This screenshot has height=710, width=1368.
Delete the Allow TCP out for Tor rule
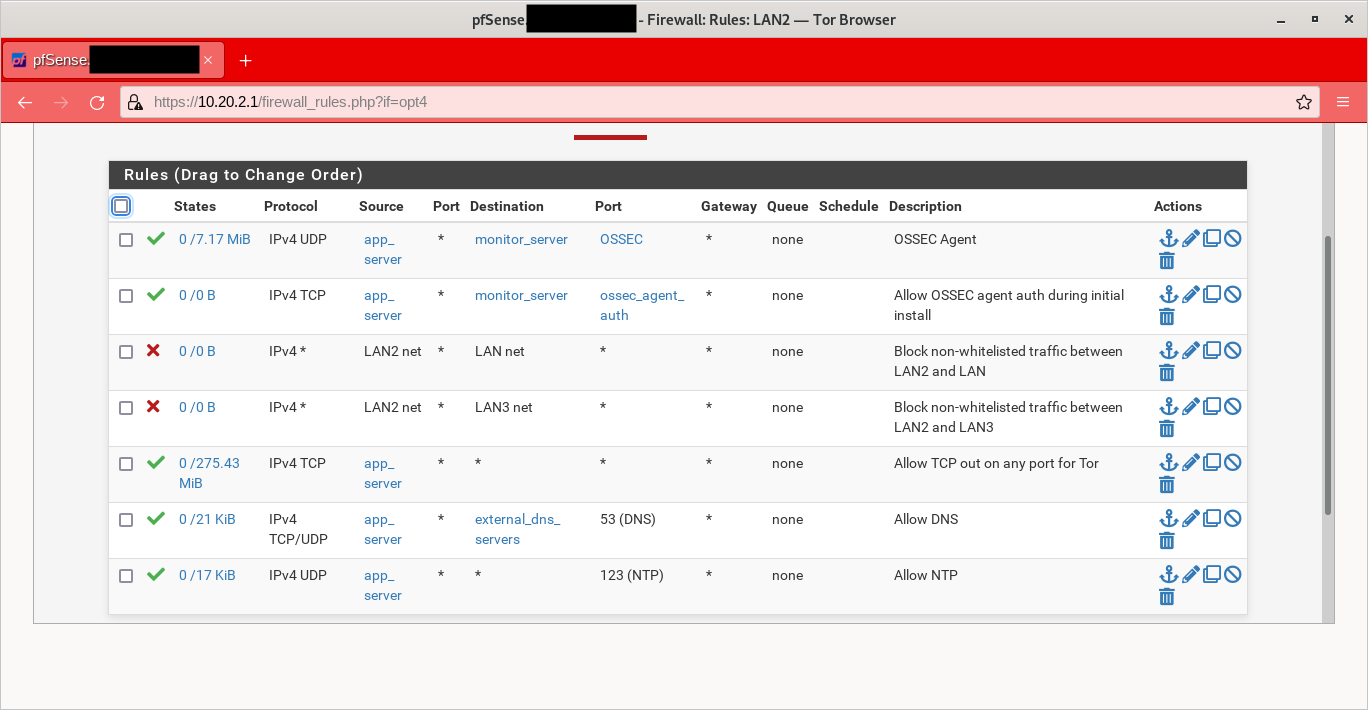point(1167,484)
